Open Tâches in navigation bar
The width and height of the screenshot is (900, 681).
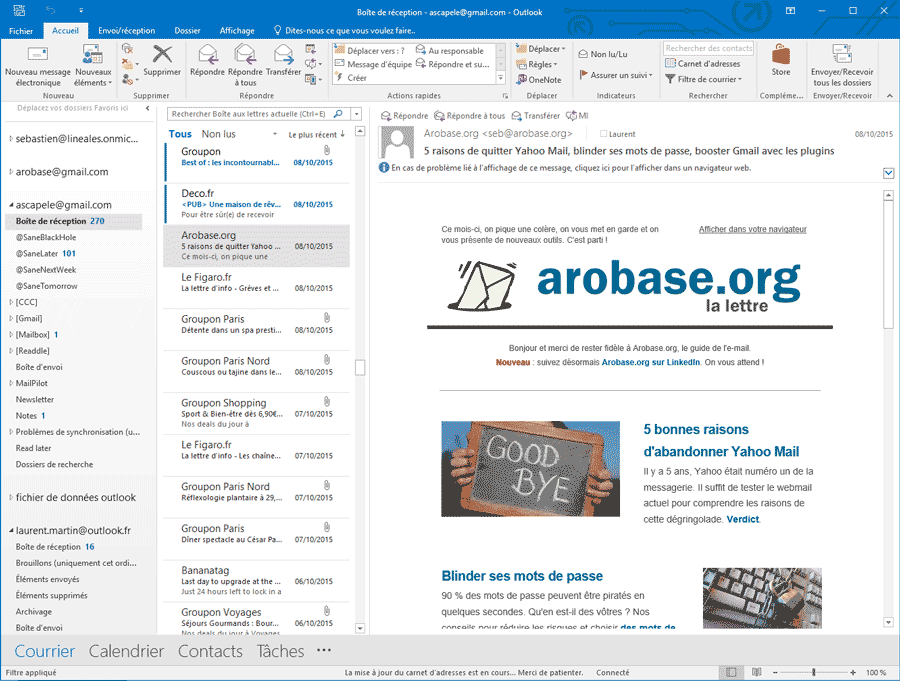click(280, 651)
